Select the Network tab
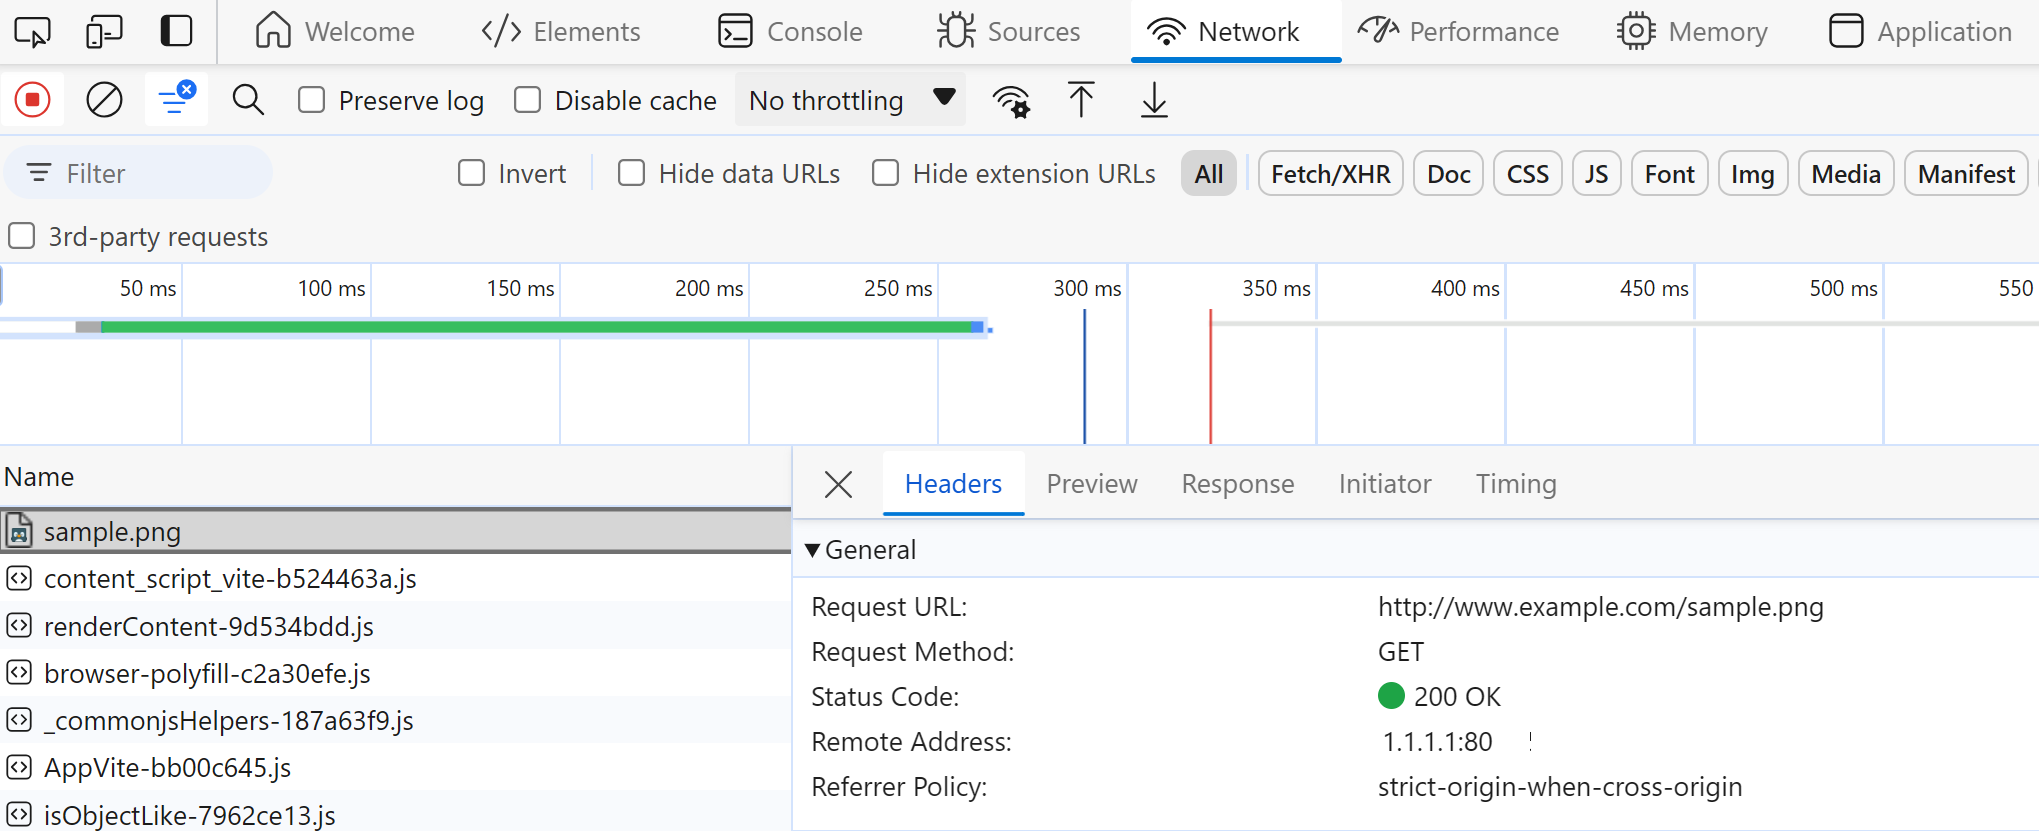The width and height of the screenshot is (2039, 831). pyautogui.click(x=1236, y=32)
